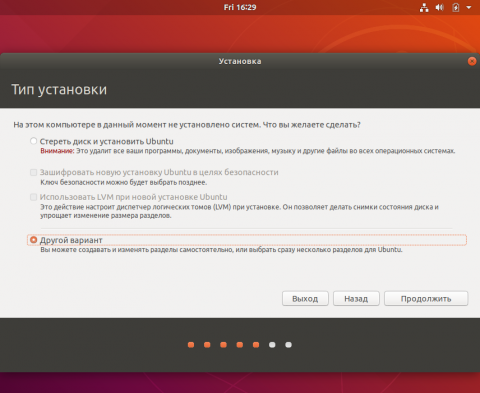The height and width of the screenshot is (393, 480).
Task: Click the battery power icon in top bar
Action: point(456,7)
